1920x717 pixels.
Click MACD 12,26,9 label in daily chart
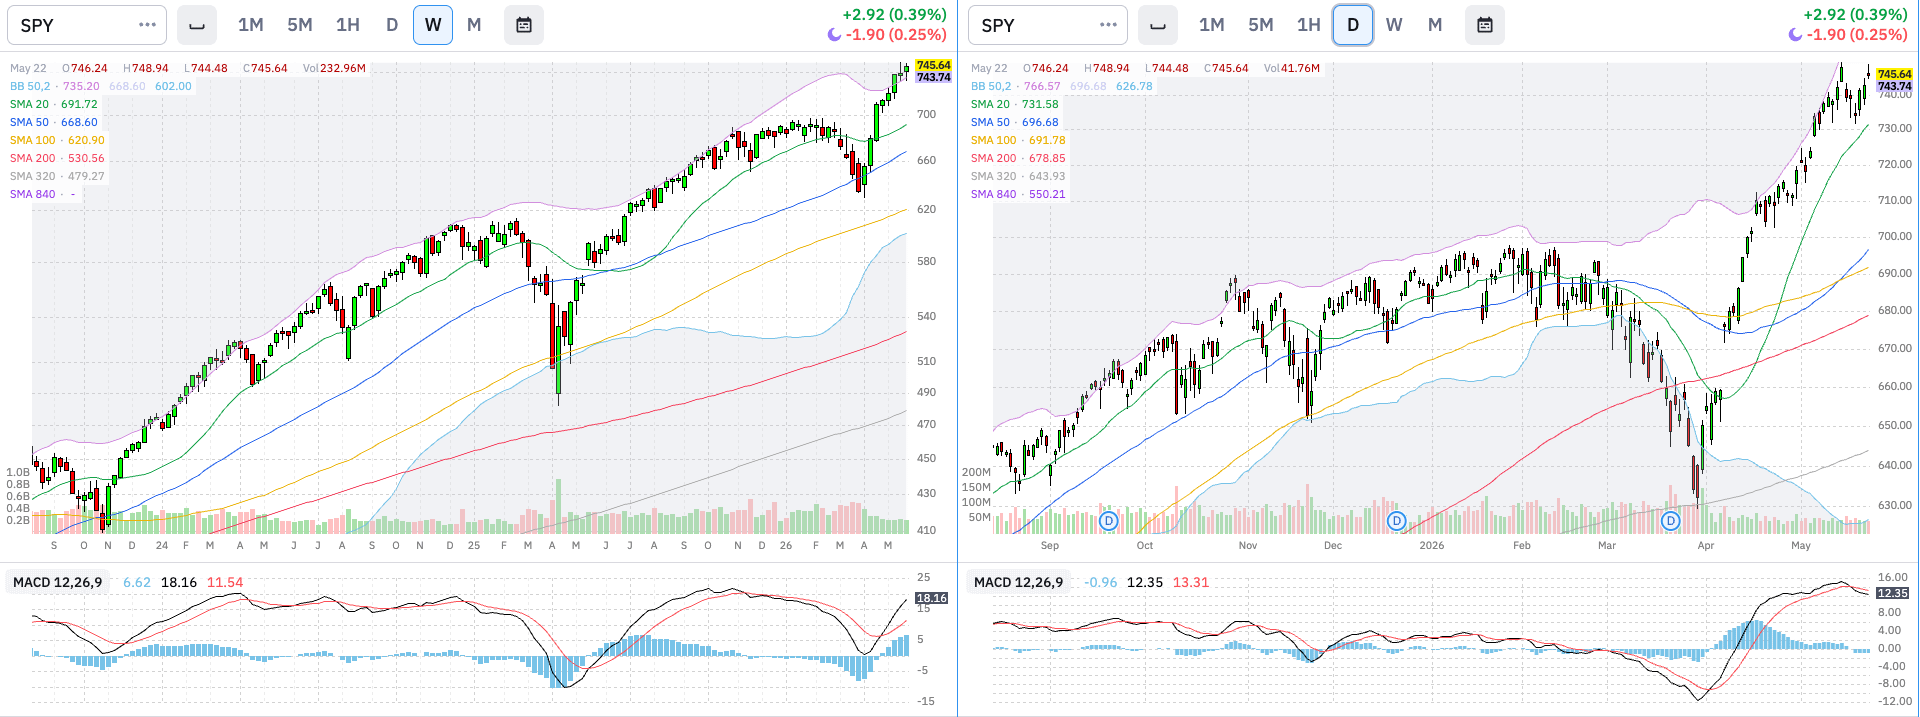click(1018, 582)
